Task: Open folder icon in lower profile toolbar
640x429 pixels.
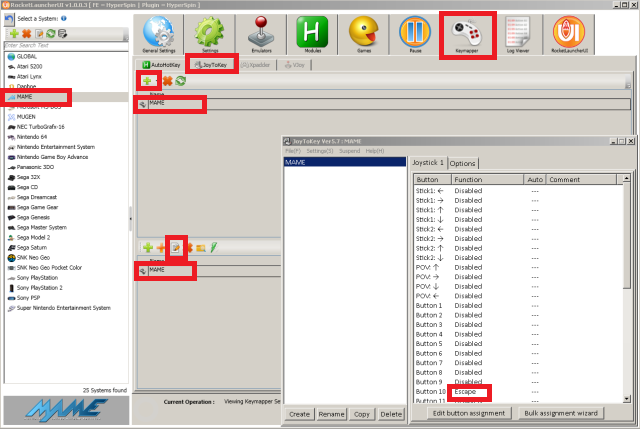Action: point(200,247)
